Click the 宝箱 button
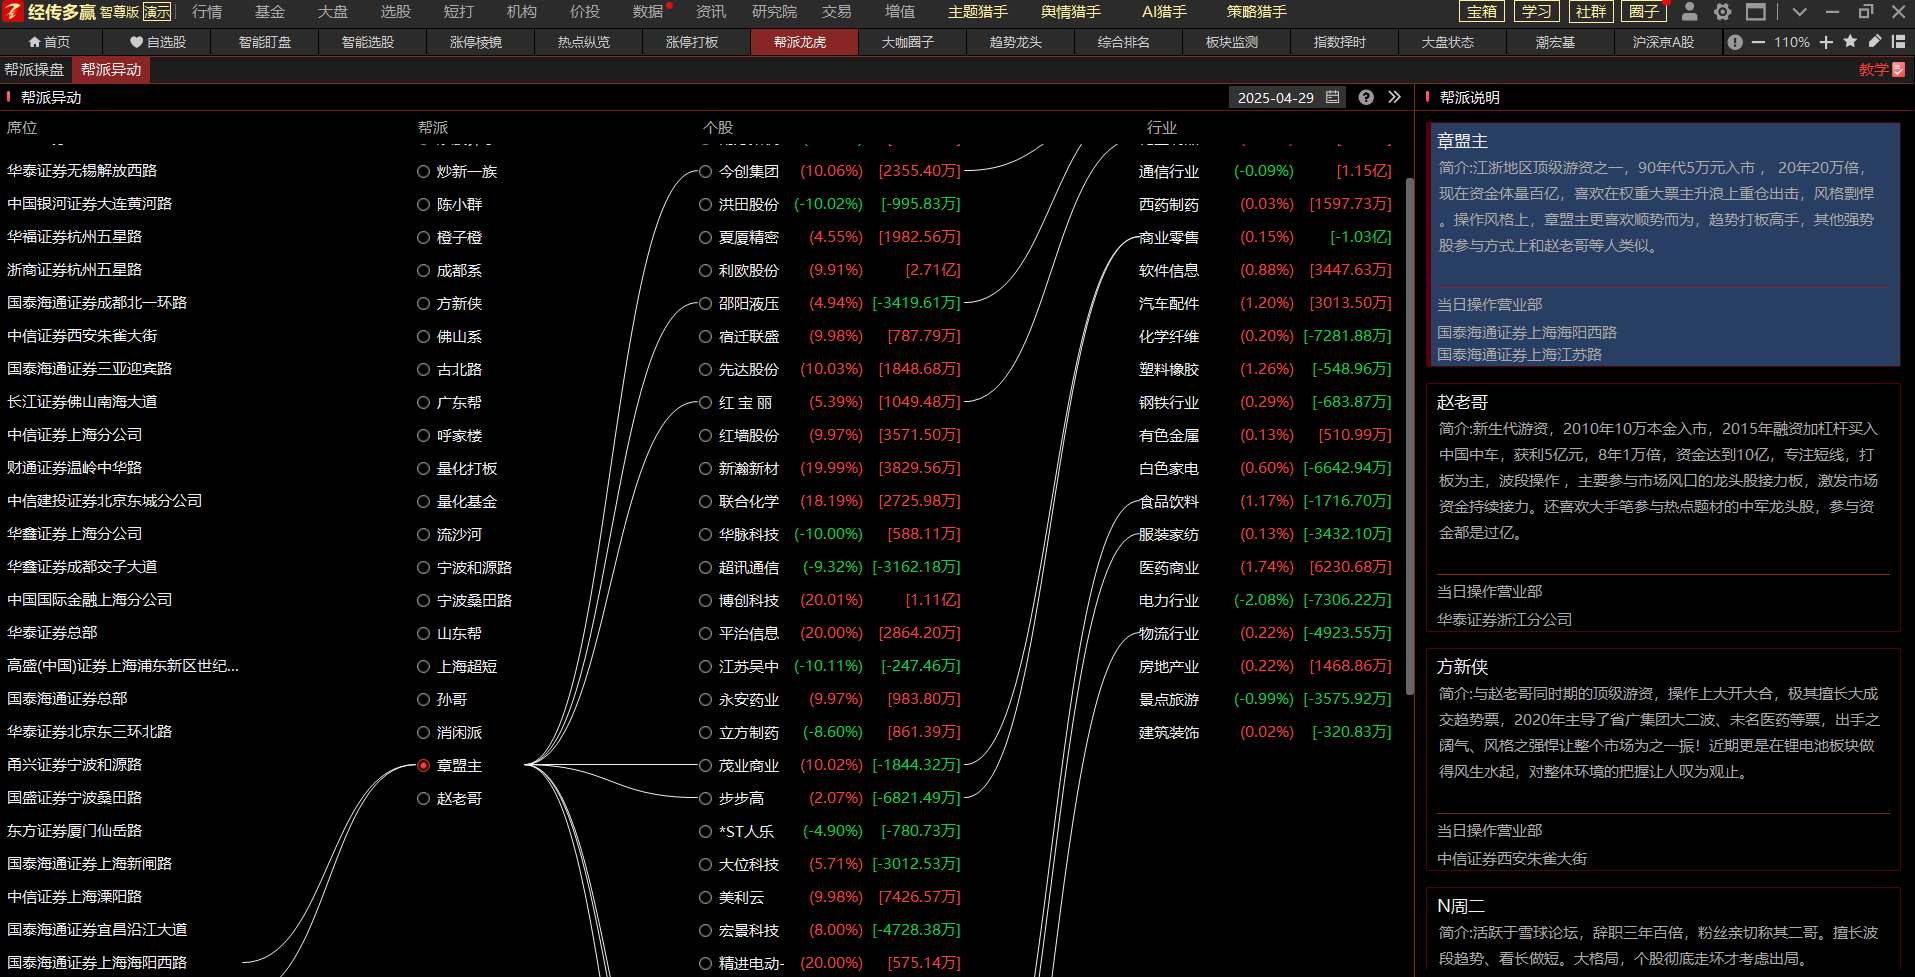This screenshot has height=977, width=1915. (x=1483, y=12)
